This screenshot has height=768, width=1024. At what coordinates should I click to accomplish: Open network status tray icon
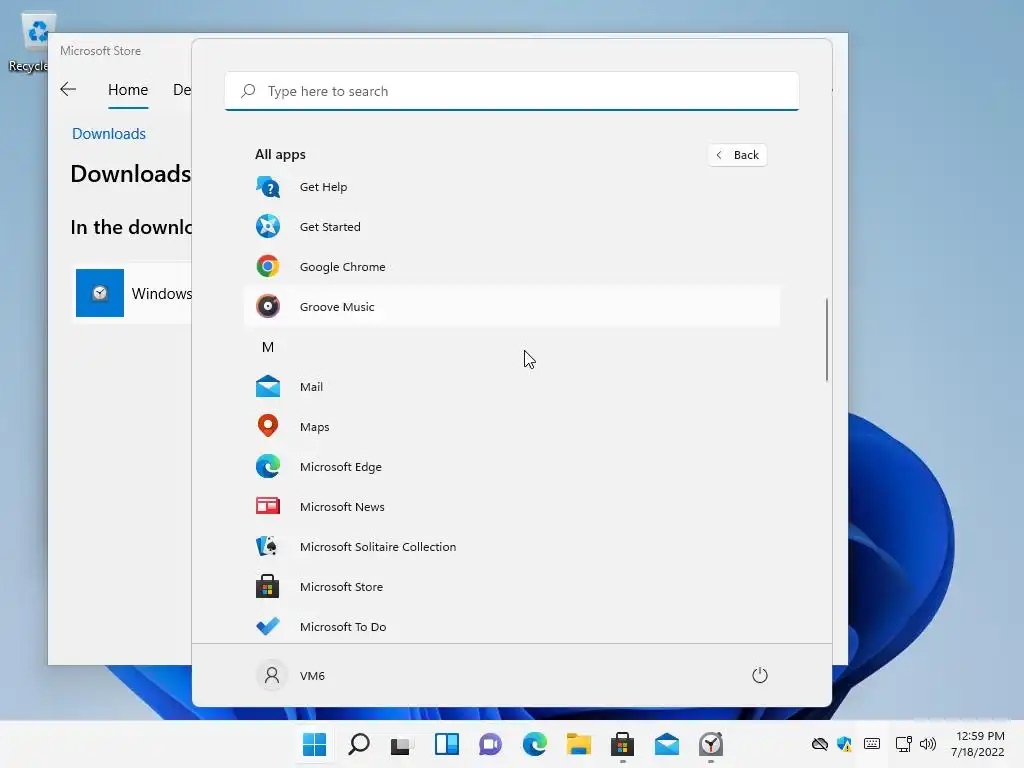coord(904,744)
